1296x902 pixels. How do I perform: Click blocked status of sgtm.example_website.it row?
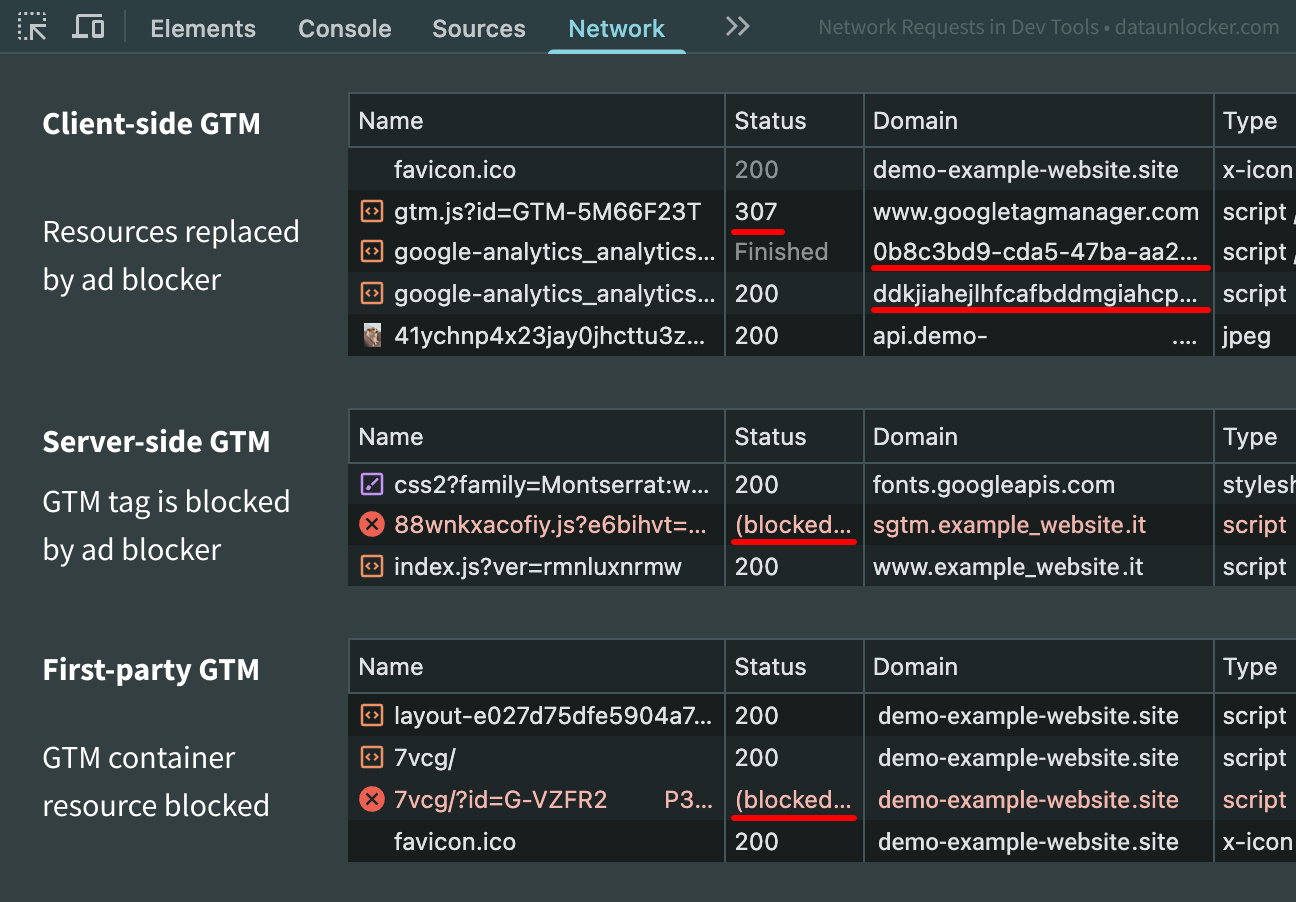coord(793,525)
